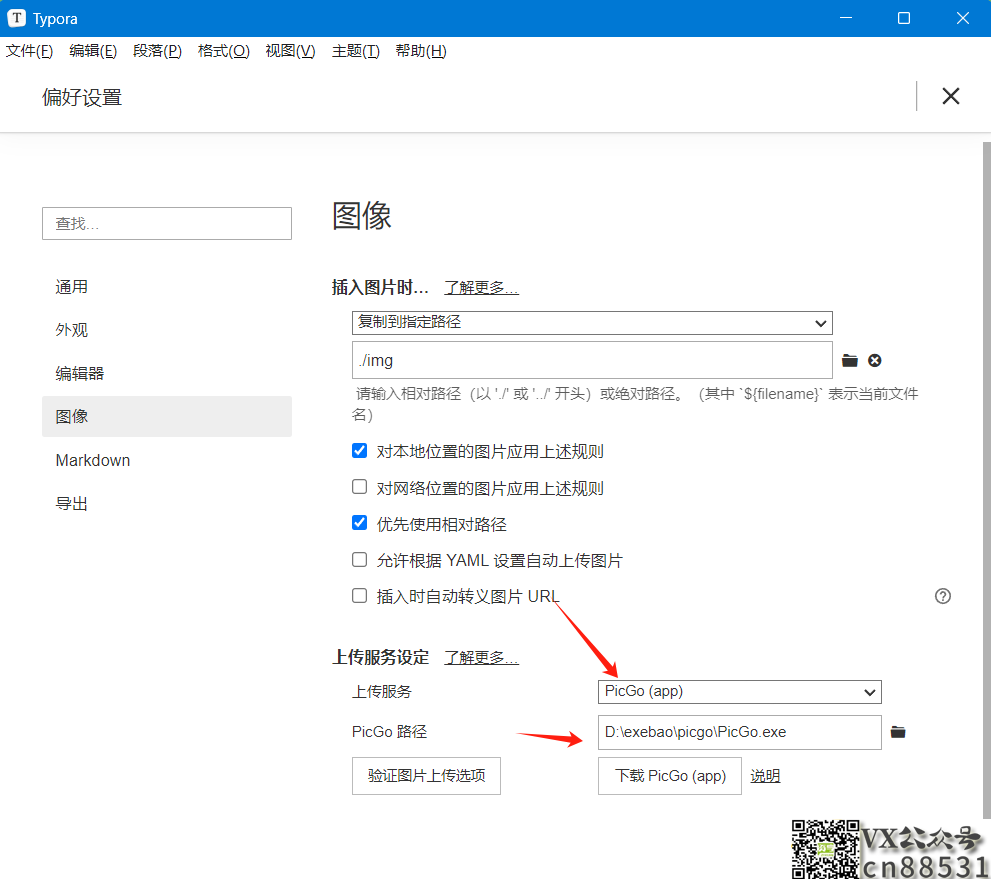The width and height of the screenshot is (991, 879).
Task: Enable apply rules to network images checkbox
Action: tap(359, 487)
